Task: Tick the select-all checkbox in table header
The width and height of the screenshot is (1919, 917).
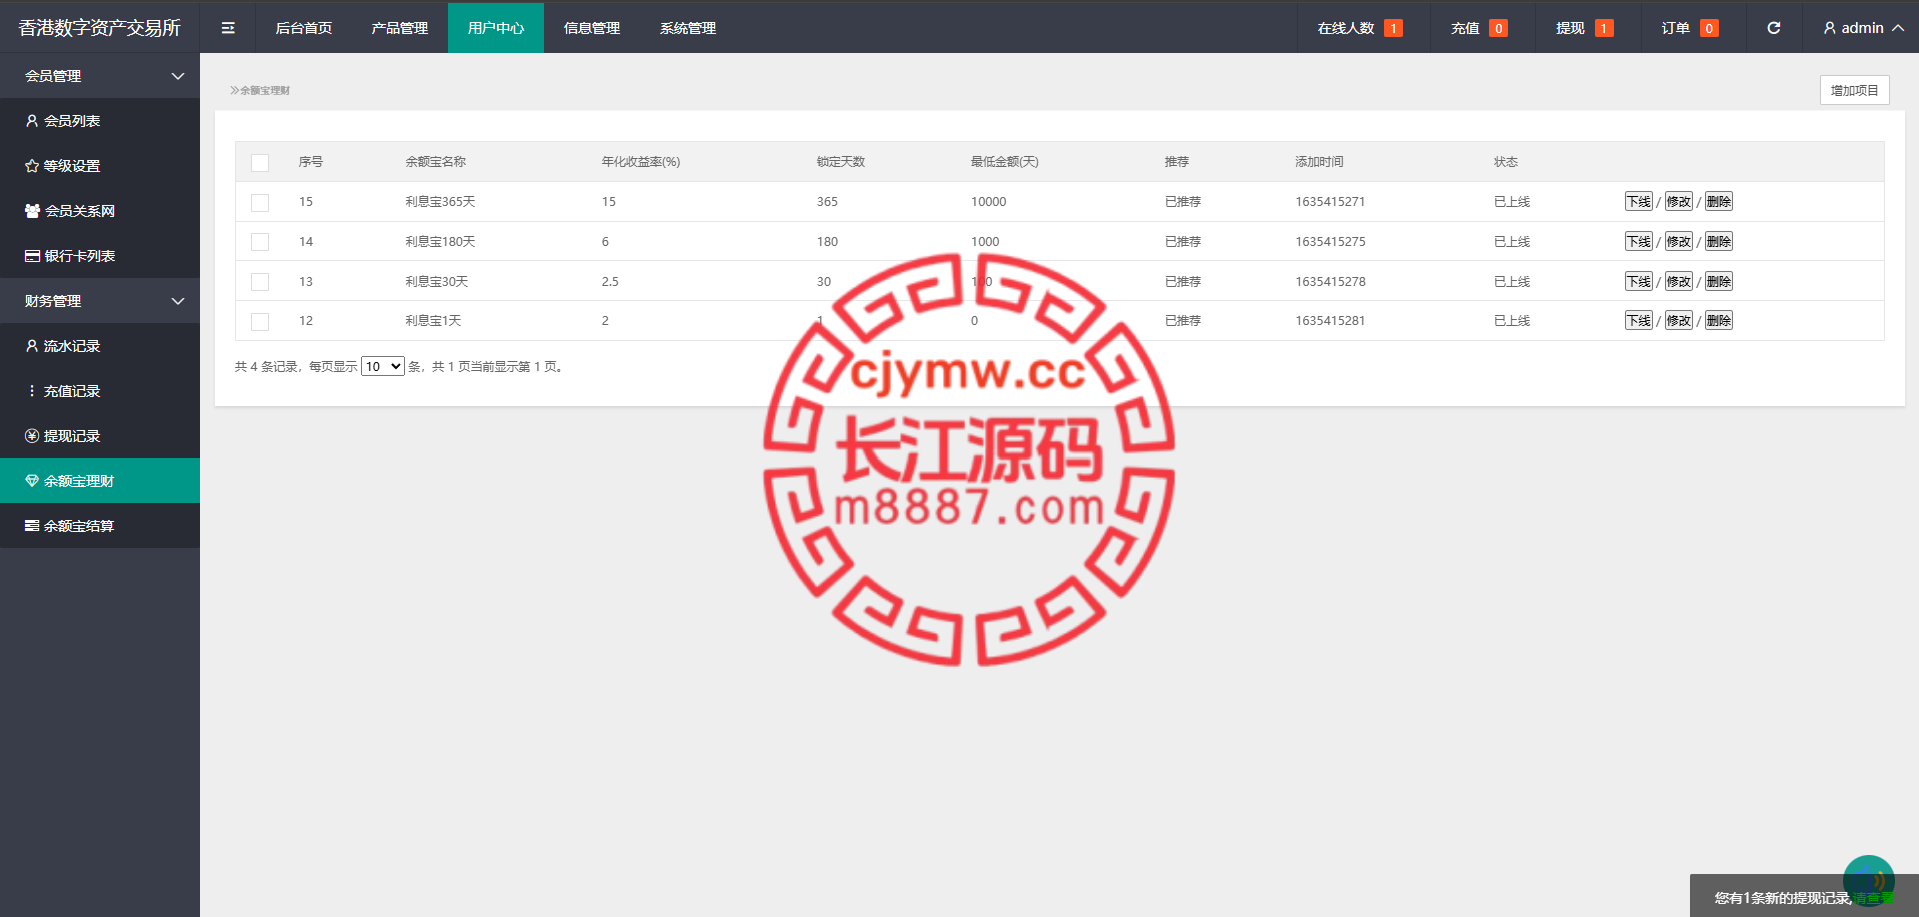Action: pyautogui.click(x=260, y=162)
